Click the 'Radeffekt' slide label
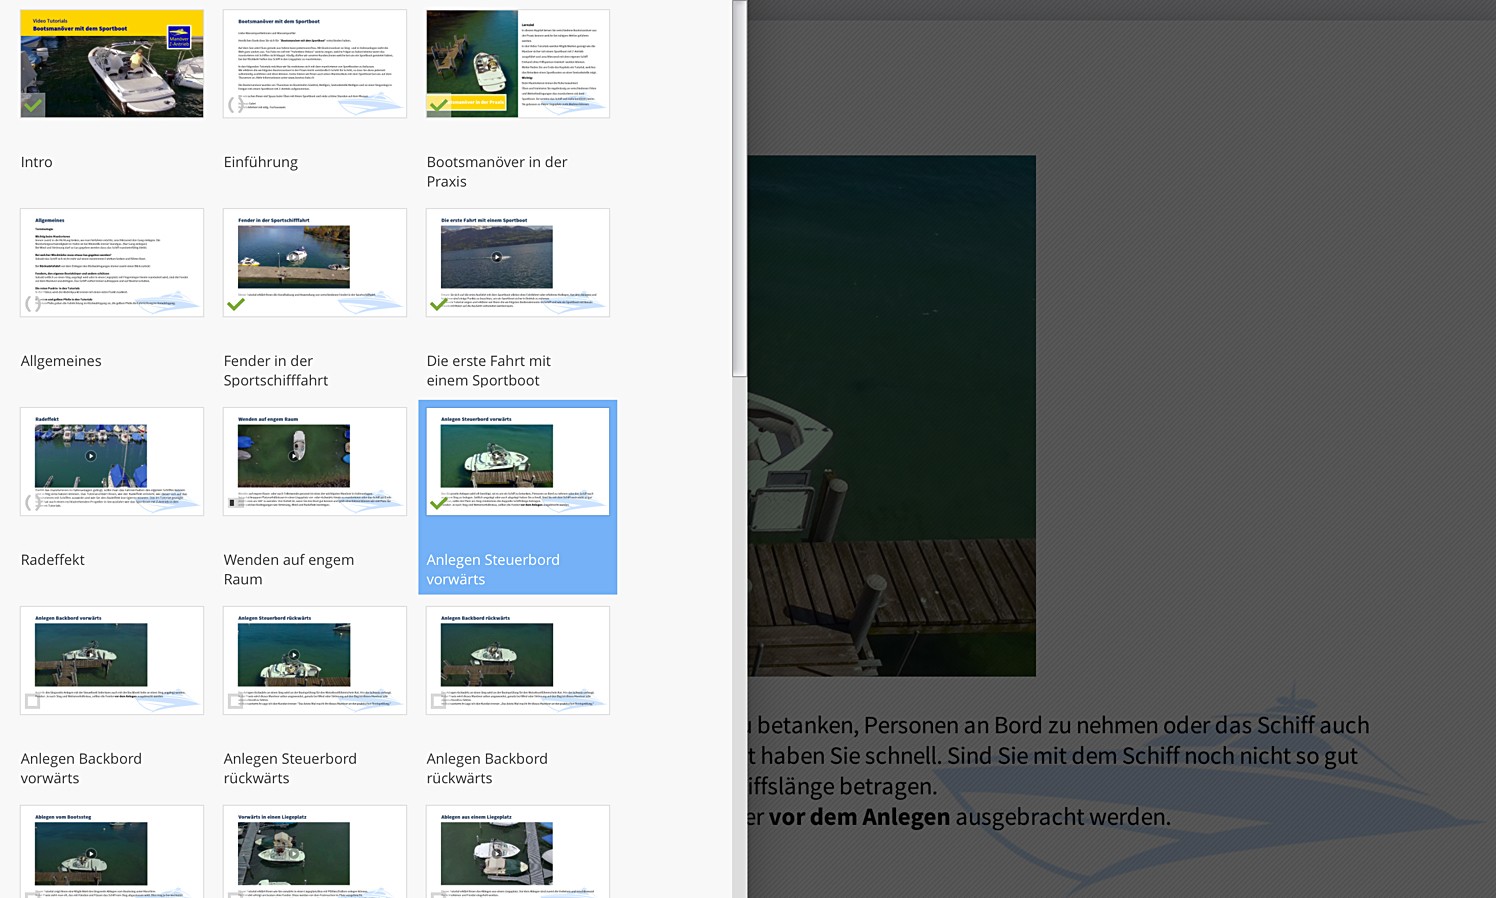 coord(53,560)
